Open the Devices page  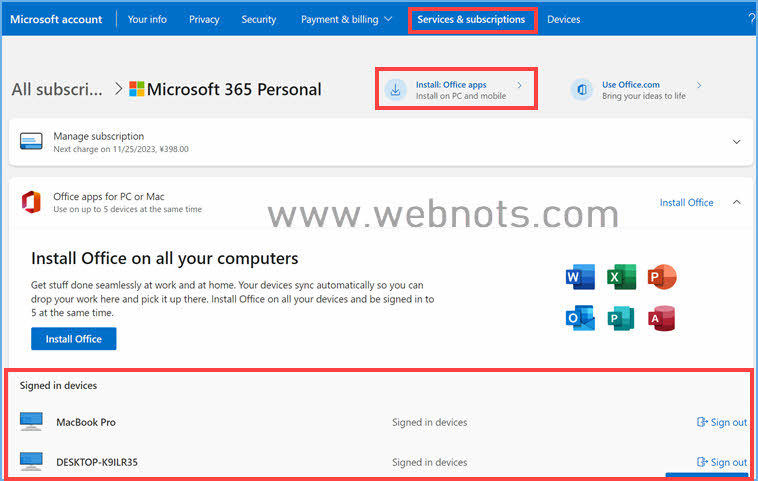click(x=563, y=19)
